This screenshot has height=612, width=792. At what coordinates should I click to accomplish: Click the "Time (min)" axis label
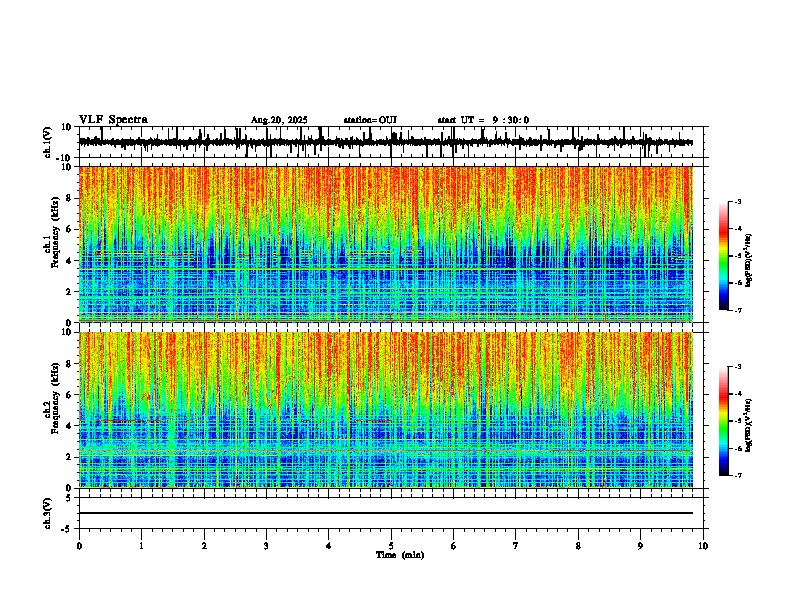pyautogui.click(x=400, y=555)
